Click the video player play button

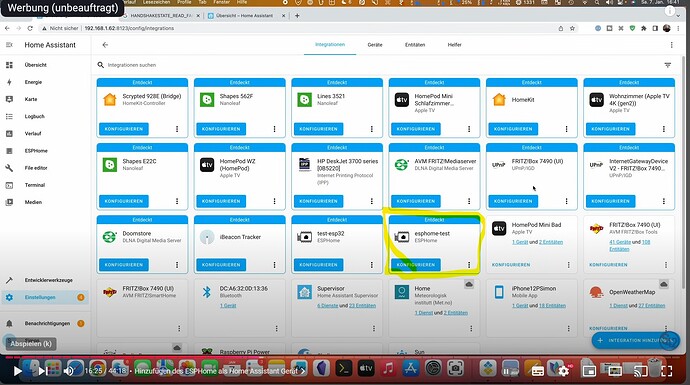coord(17,371)
